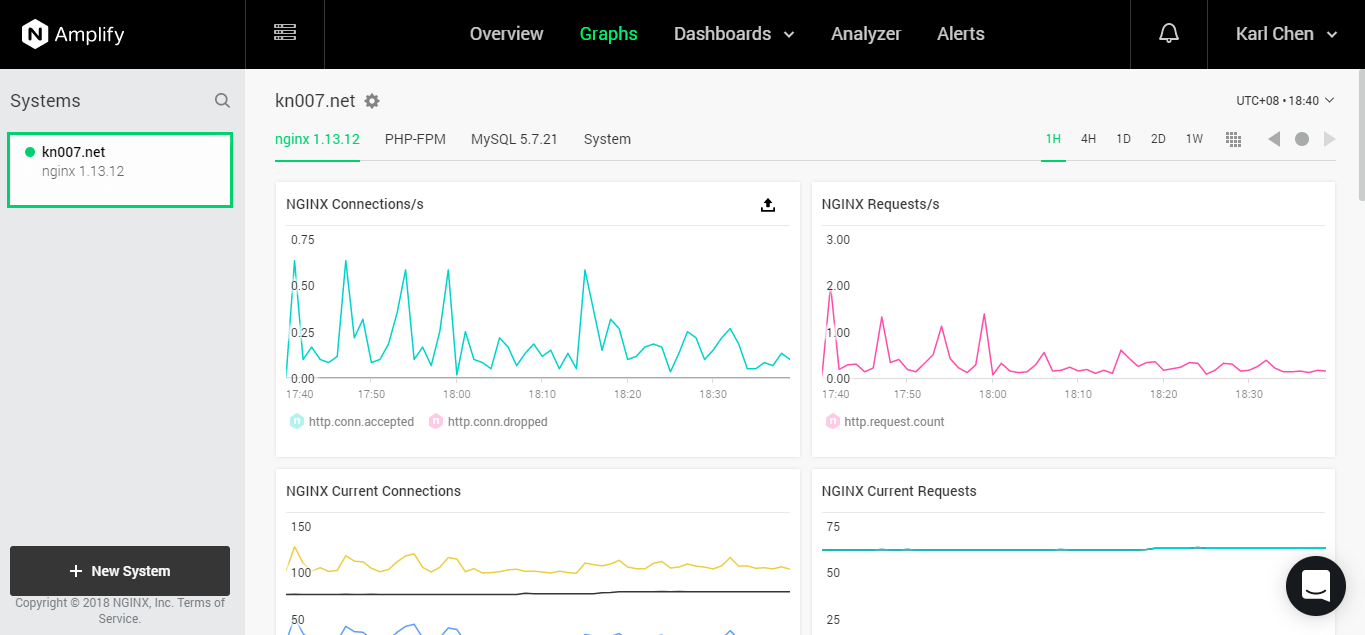Open the Karl Chen account menu
Viewport: 1365px width, 635px height.
pyautogui.click(x=1286, y=34)
